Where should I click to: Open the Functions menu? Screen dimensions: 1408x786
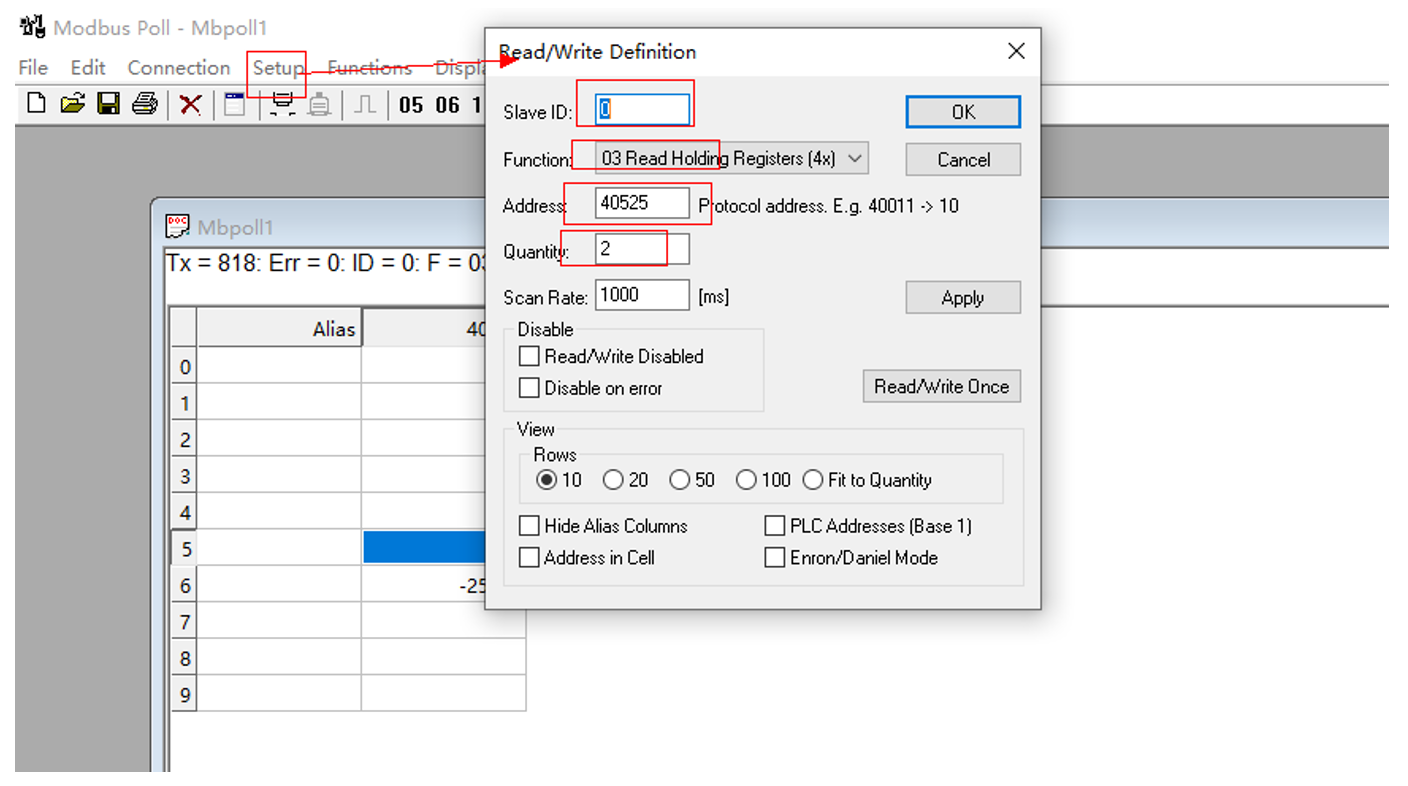370,68
